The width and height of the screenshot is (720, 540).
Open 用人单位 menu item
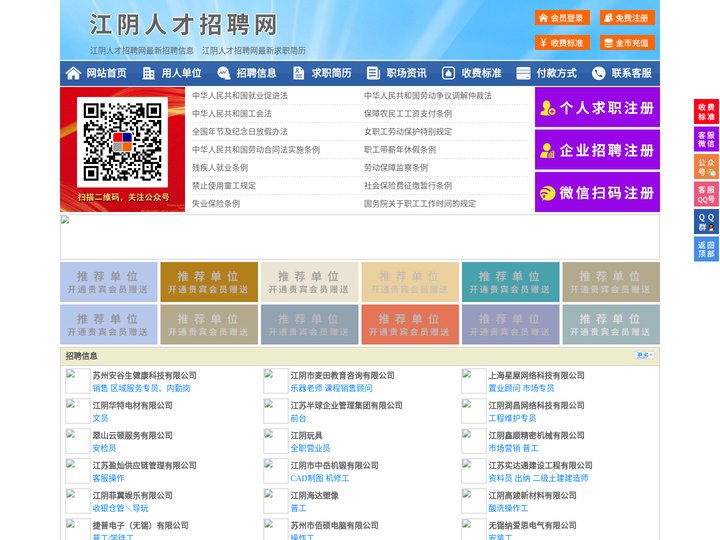181,73
